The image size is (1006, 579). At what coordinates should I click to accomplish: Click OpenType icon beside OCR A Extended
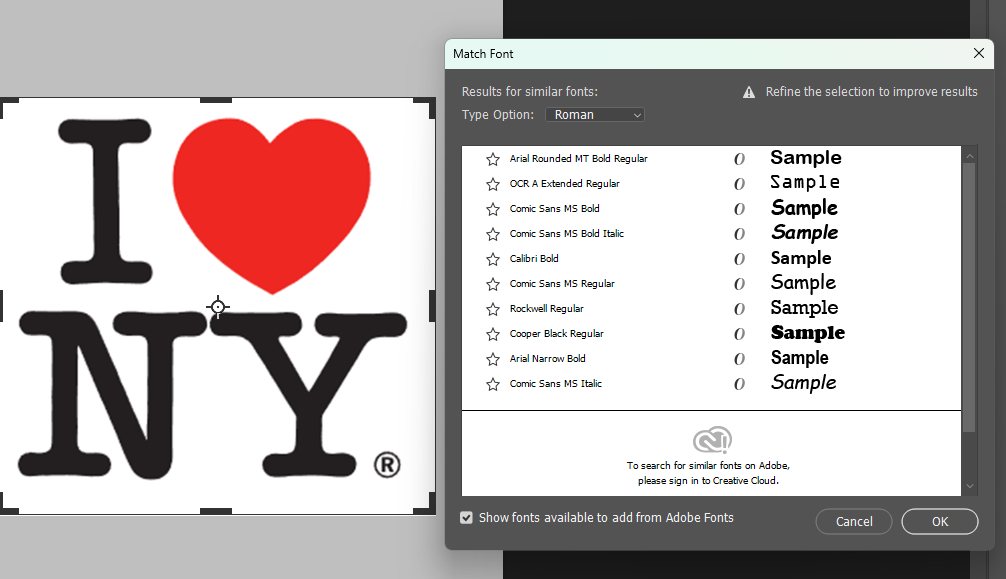[x=739, y=184]
